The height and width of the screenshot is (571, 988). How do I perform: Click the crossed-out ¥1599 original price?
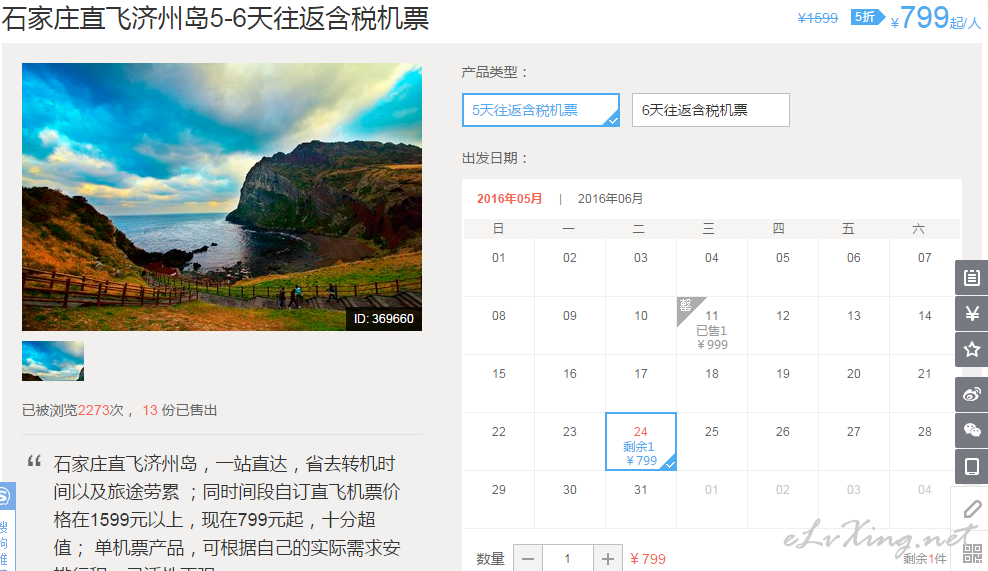coord(818,18)
